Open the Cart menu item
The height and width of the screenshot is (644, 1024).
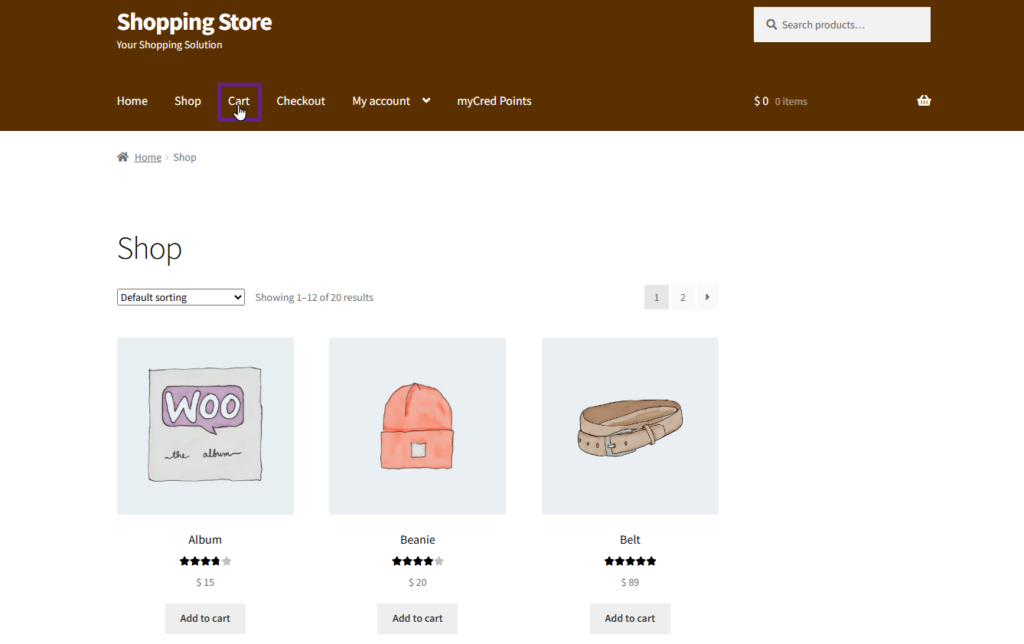point(239,101)
